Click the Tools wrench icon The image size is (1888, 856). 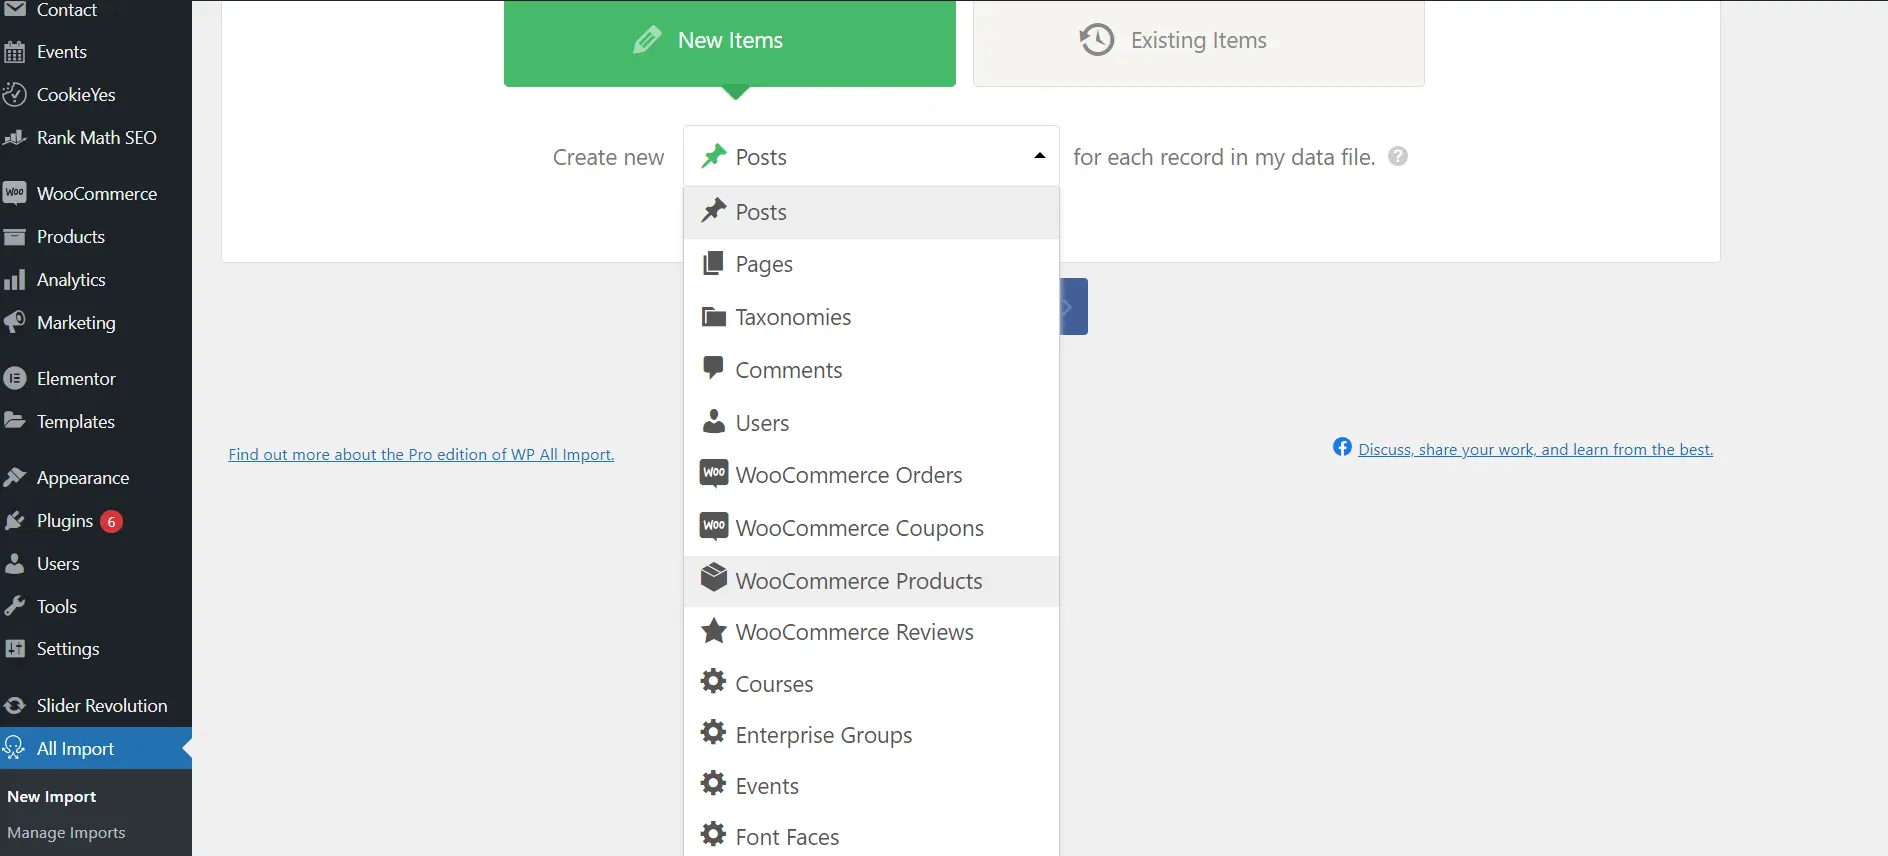pyautogui.click(x=14, y=606)
